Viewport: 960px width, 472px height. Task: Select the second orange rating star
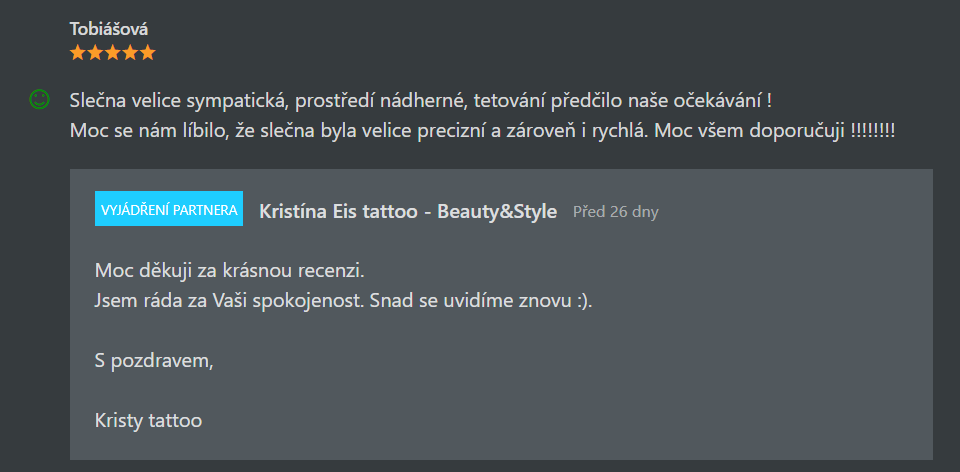click(x=96, y=53)
